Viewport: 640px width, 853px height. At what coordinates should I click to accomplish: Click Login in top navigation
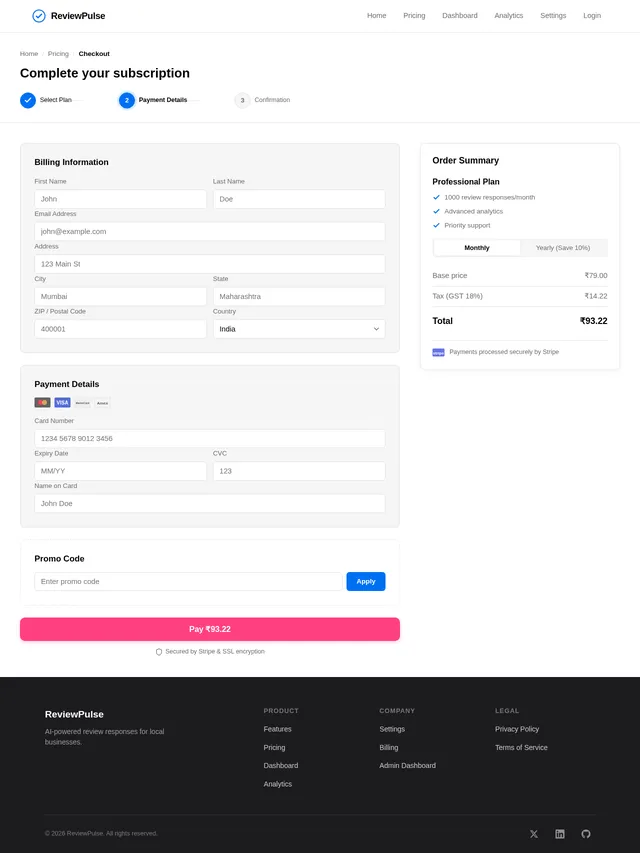[x=592, y=16]
